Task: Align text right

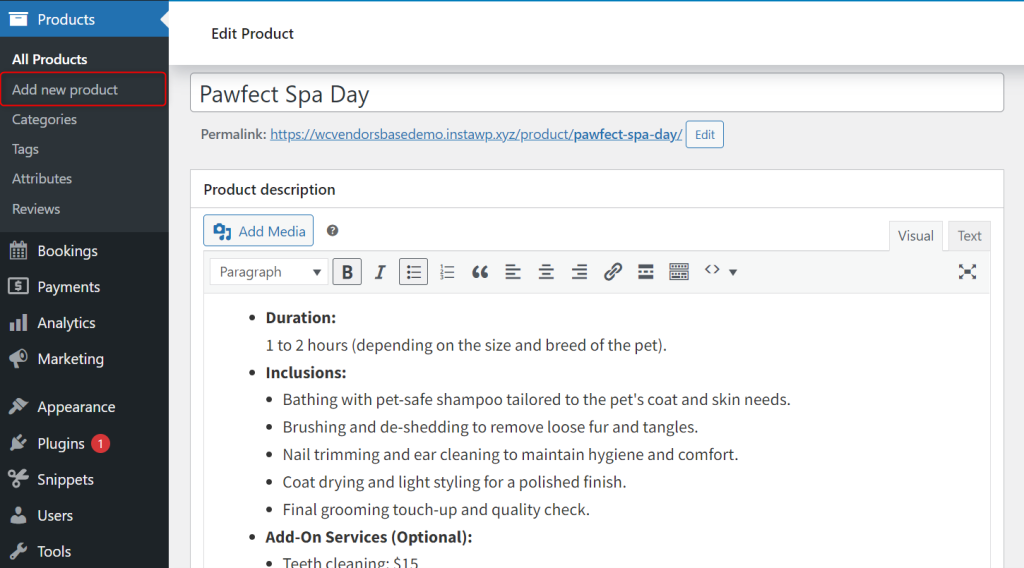Action: coord(579,272)
